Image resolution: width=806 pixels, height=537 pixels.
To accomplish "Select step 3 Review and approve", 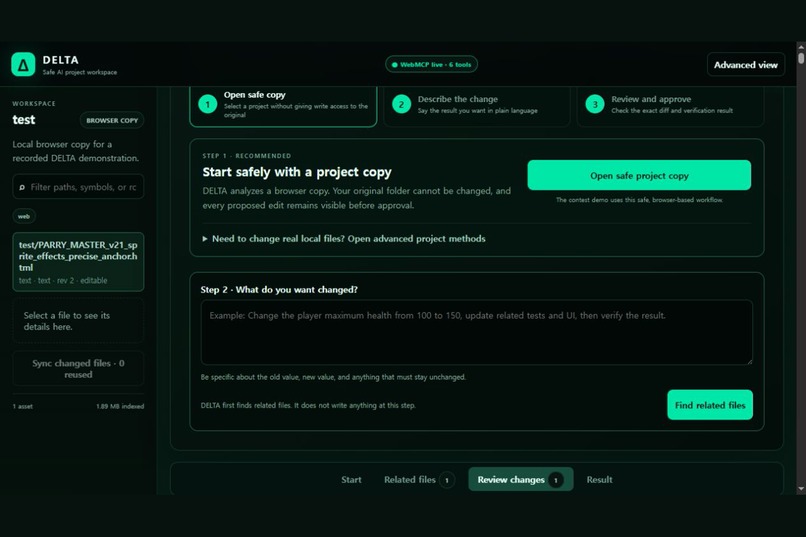I will pos(670,105).
